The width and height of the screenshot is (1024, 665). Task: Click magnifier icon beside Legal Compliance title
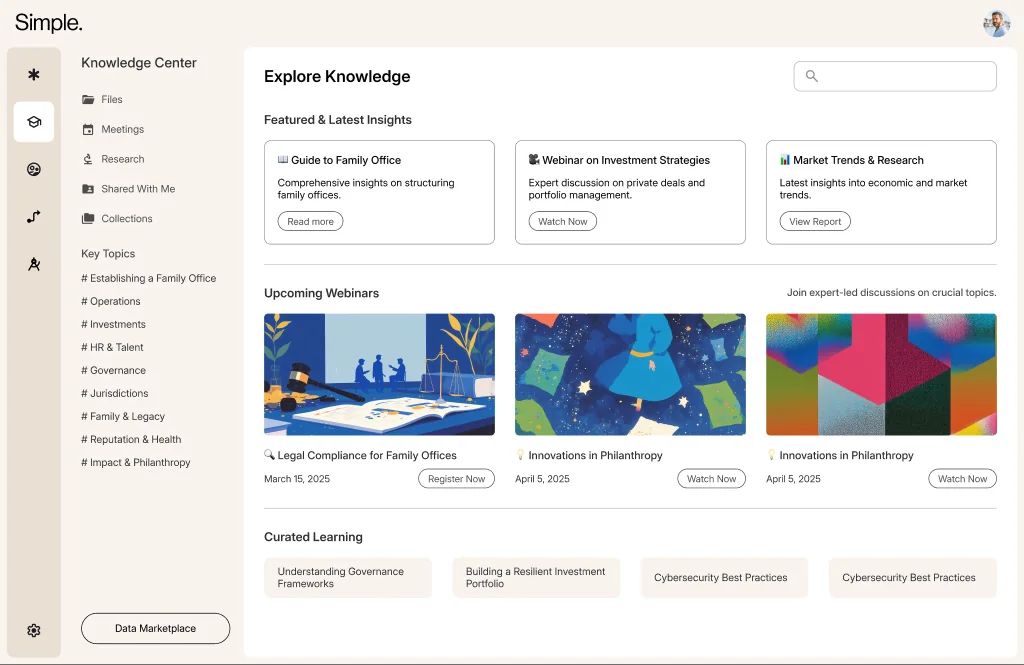(269, 455)
